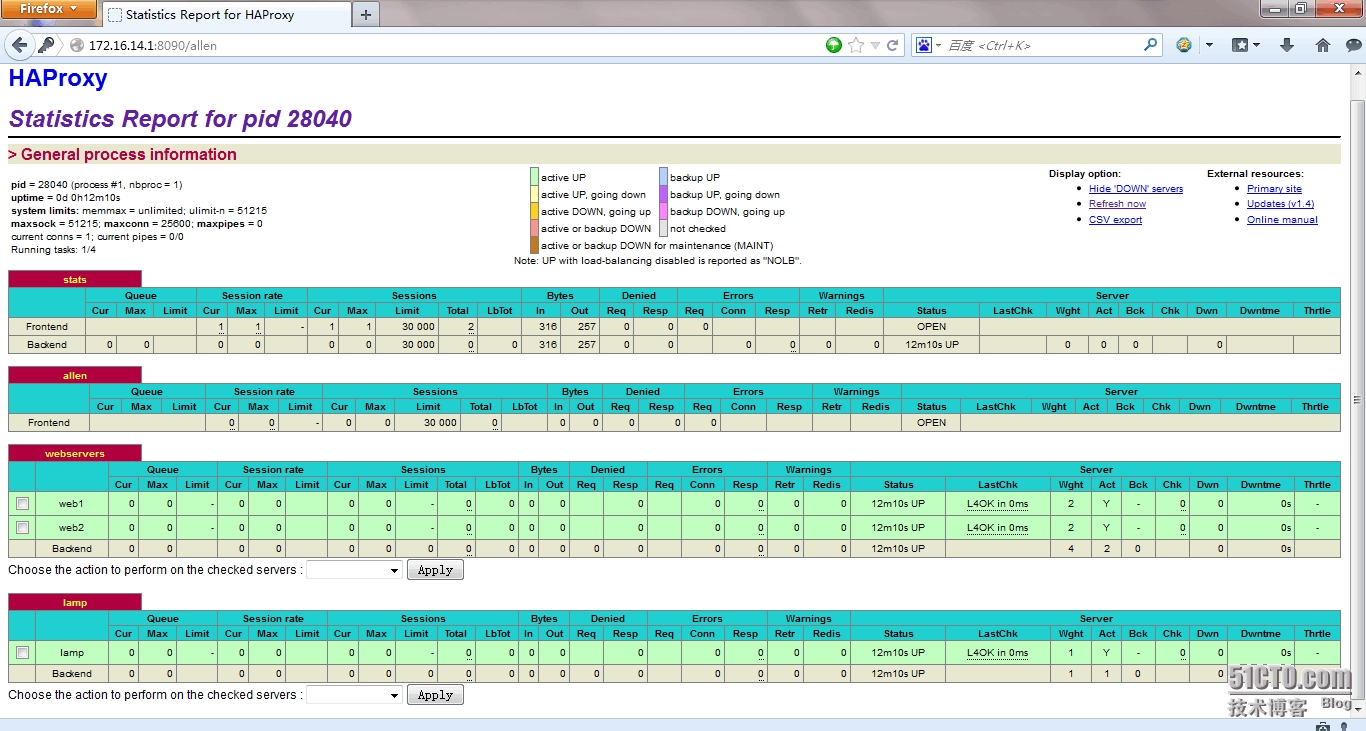
Task: Check the web2 server checkbox
Action: 22,527
